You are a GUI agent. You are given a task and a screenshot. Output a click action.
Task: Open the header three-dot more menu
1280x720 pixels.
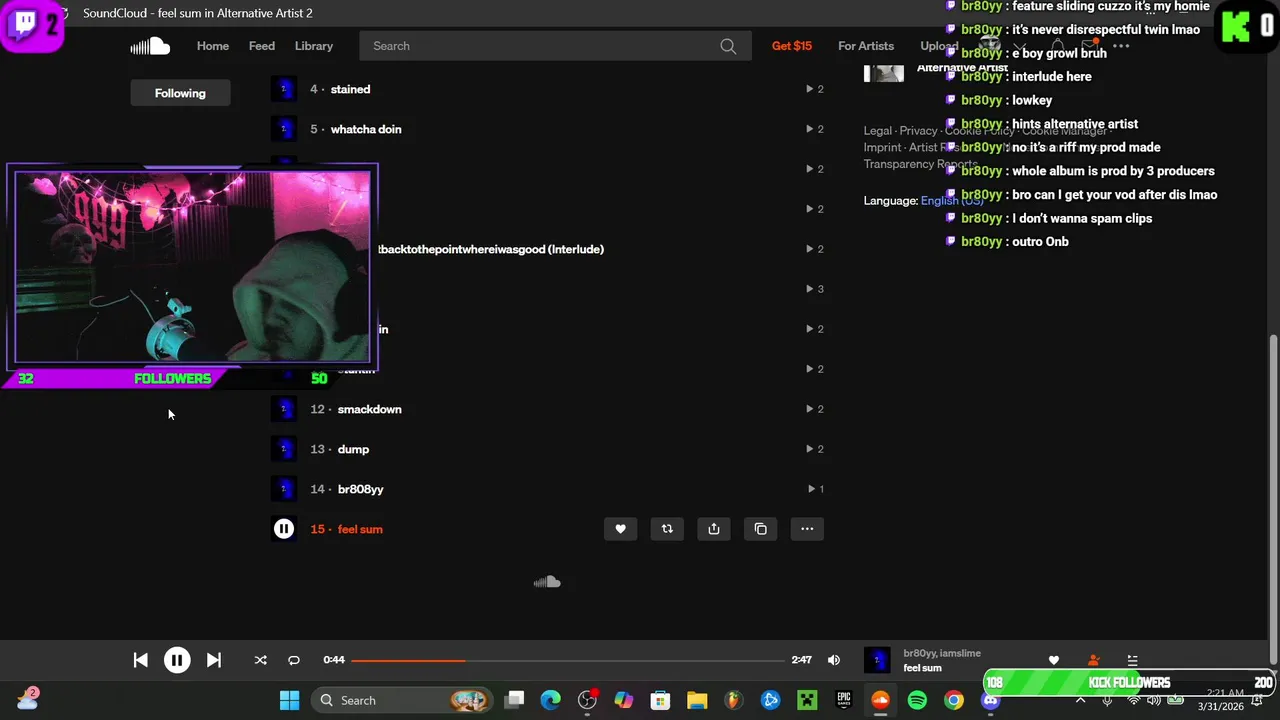pos(1121,46)
